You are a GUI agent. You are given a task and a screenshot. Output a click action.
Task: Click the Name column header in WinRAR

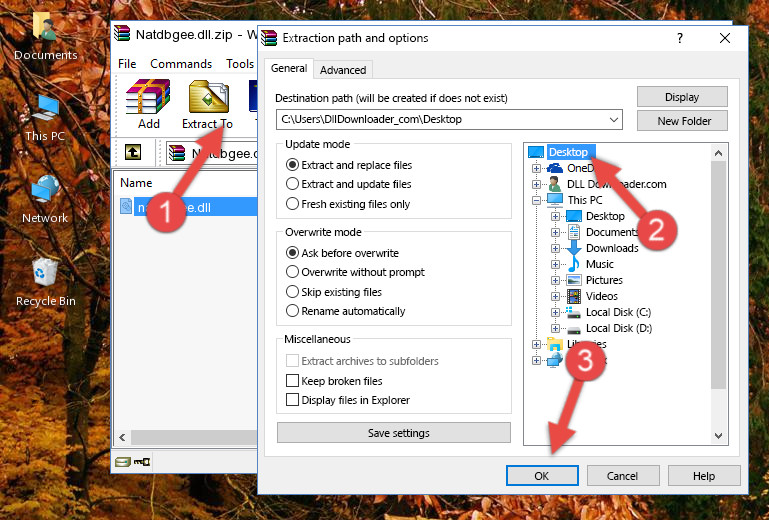136,183
